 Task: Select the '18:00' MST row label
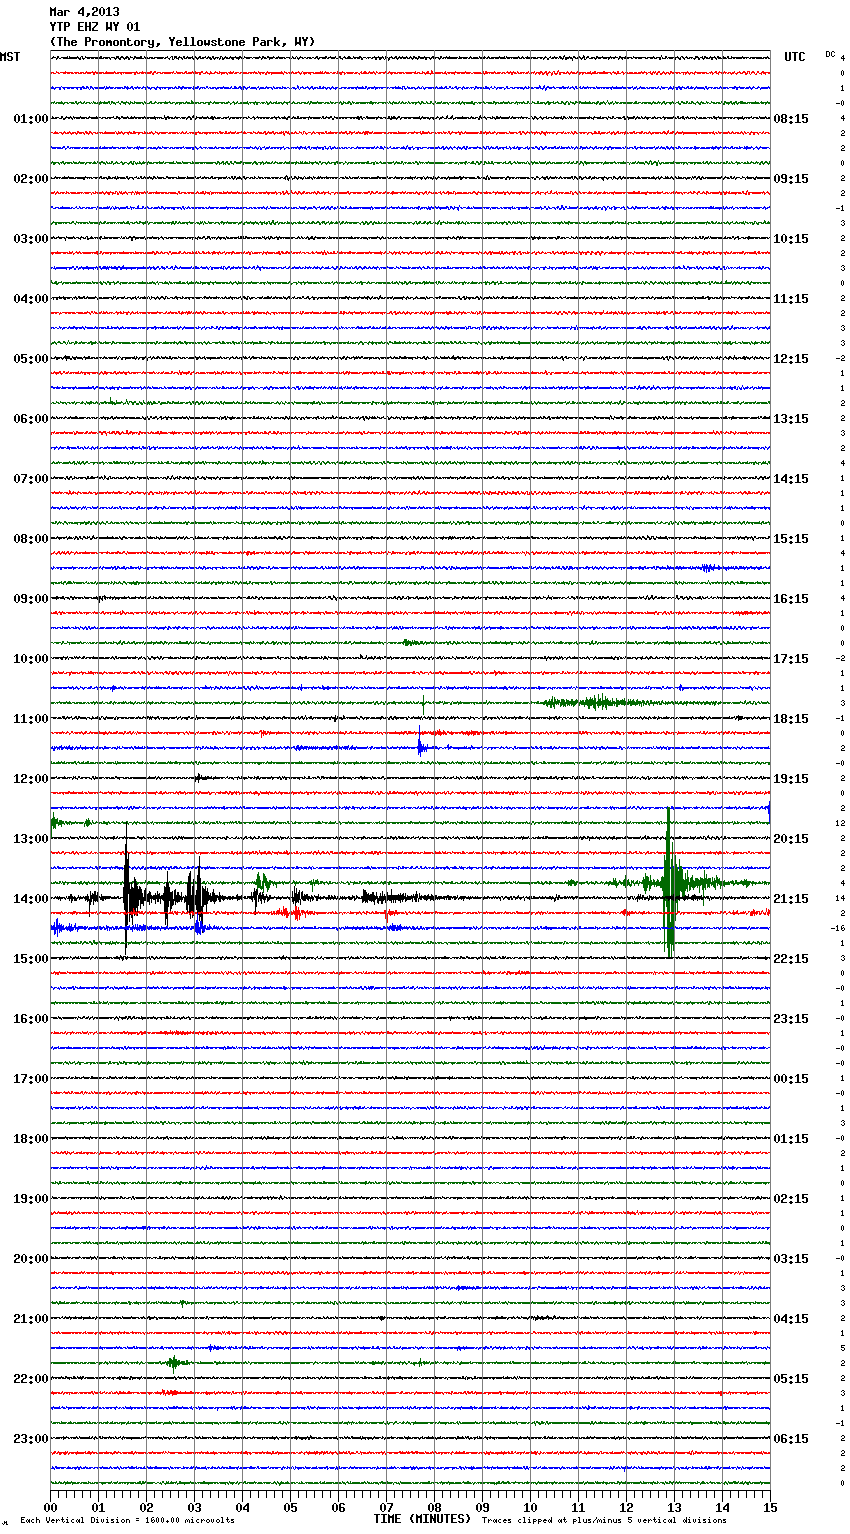[30, 1139]
